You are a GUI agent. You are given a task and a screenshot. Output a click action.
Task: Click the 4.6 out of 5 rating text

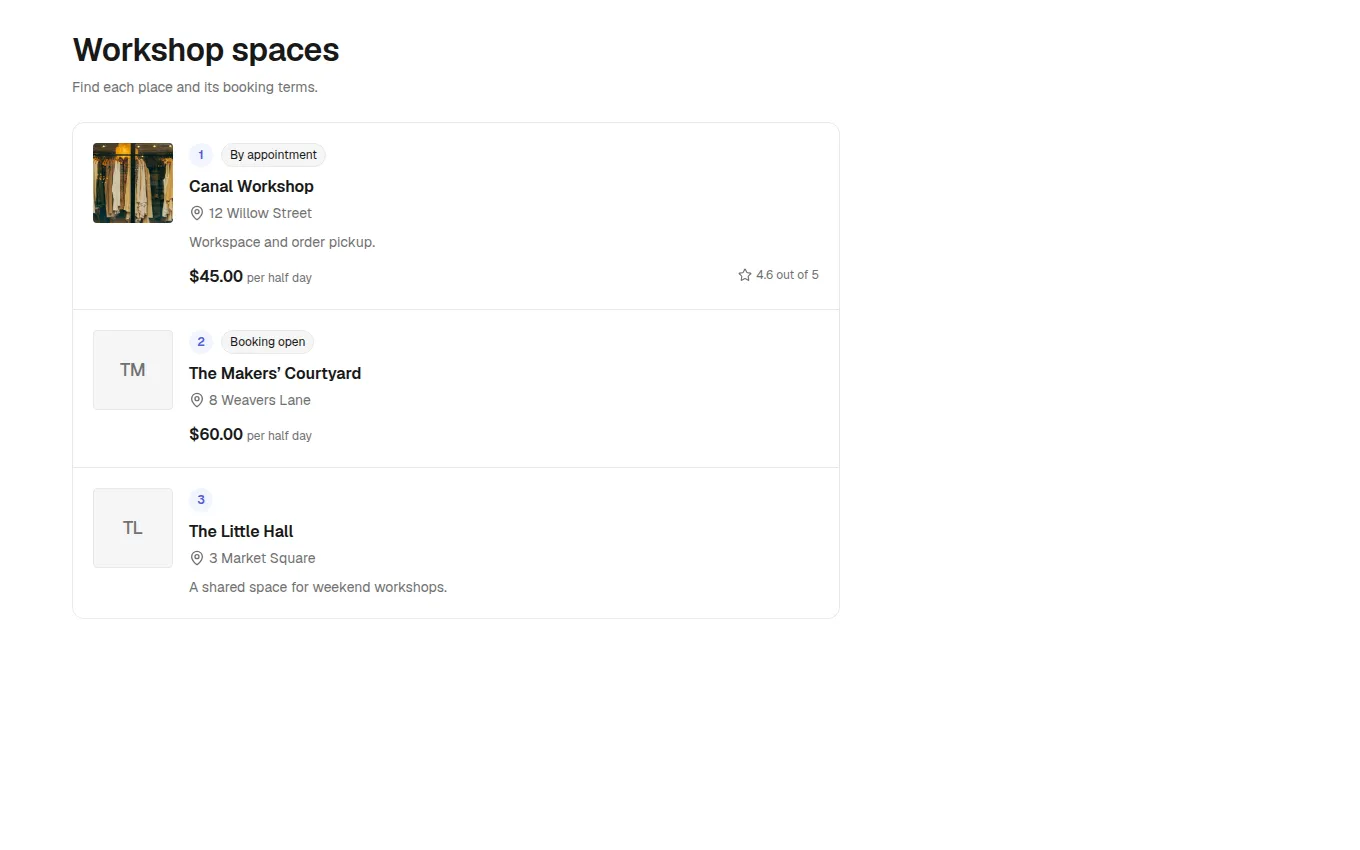pyautogui.click(x=787, y=275)
